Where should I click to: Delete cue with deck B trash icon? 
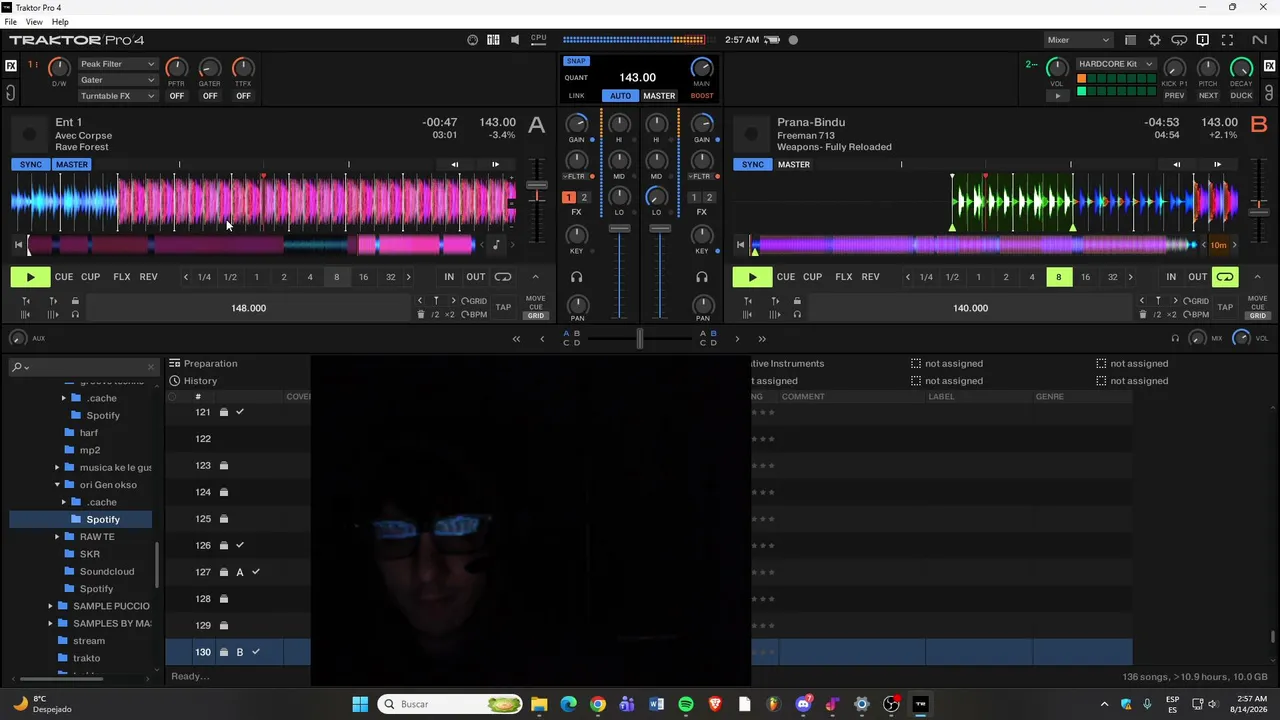coord(1143,315)
